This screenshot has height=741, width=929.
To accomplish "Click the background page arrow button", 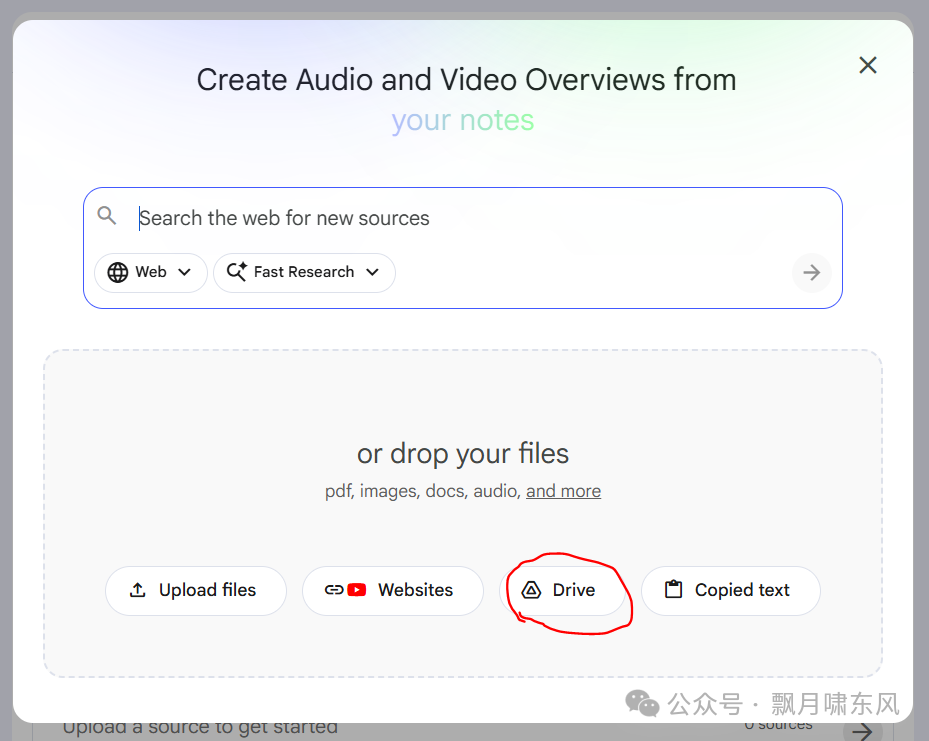I will (863, 731).
